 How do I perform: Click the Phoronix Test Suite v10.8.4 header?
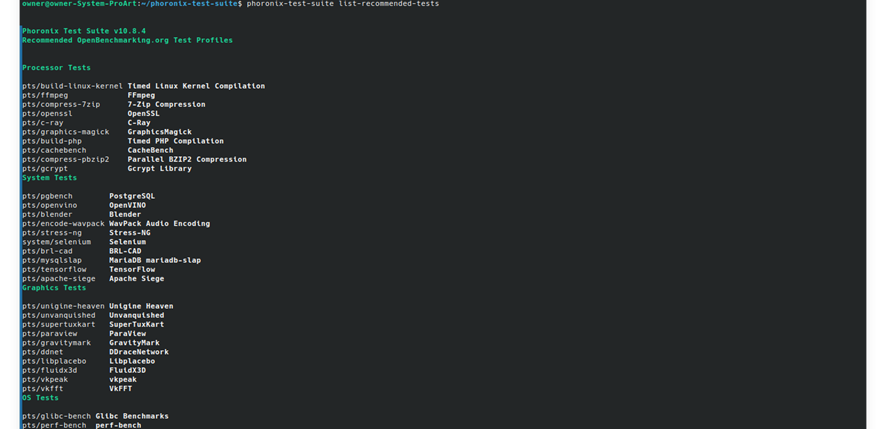coord(84,31)
